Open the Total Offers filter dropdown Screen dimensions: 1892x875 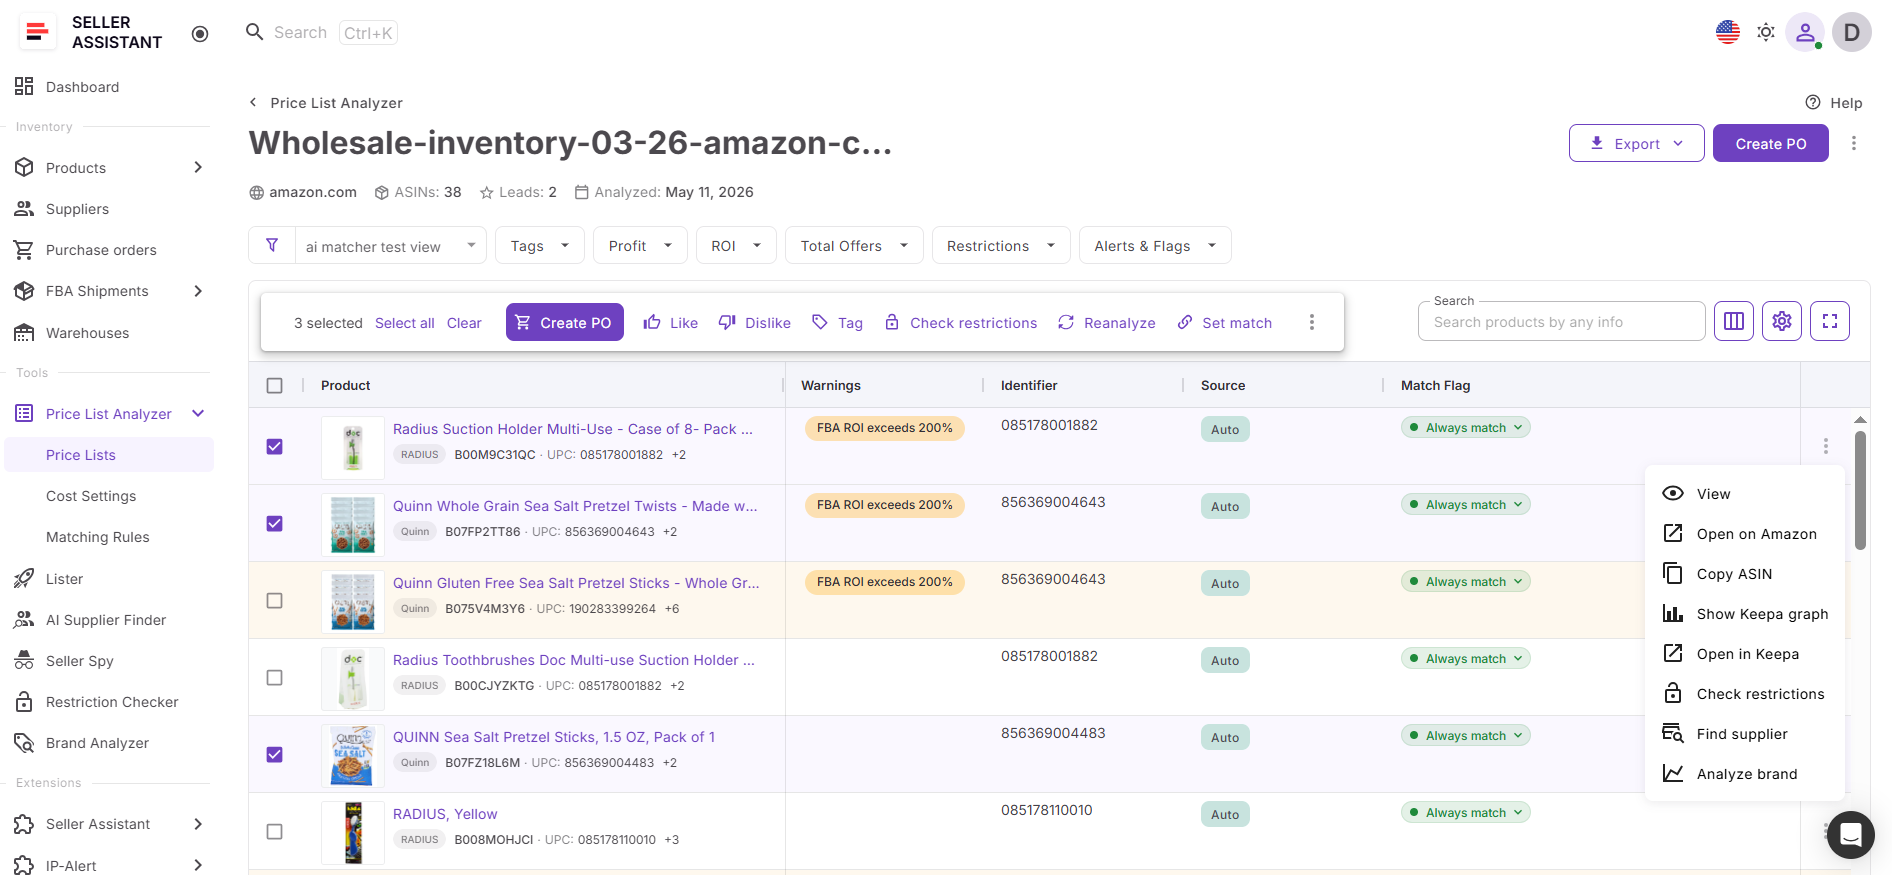pos(854,246)
